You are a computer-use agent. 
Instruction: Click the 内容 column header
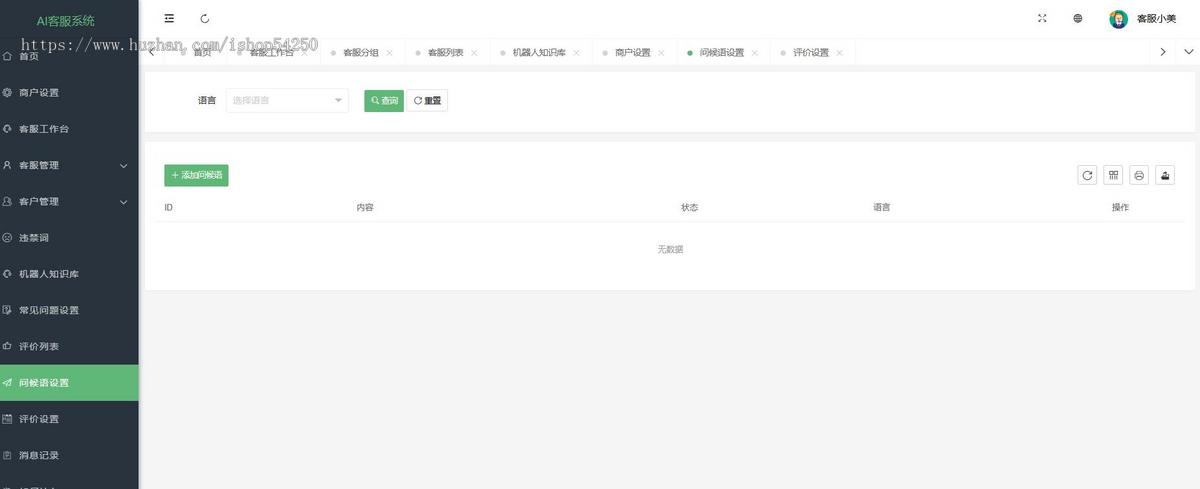[365, 207]
